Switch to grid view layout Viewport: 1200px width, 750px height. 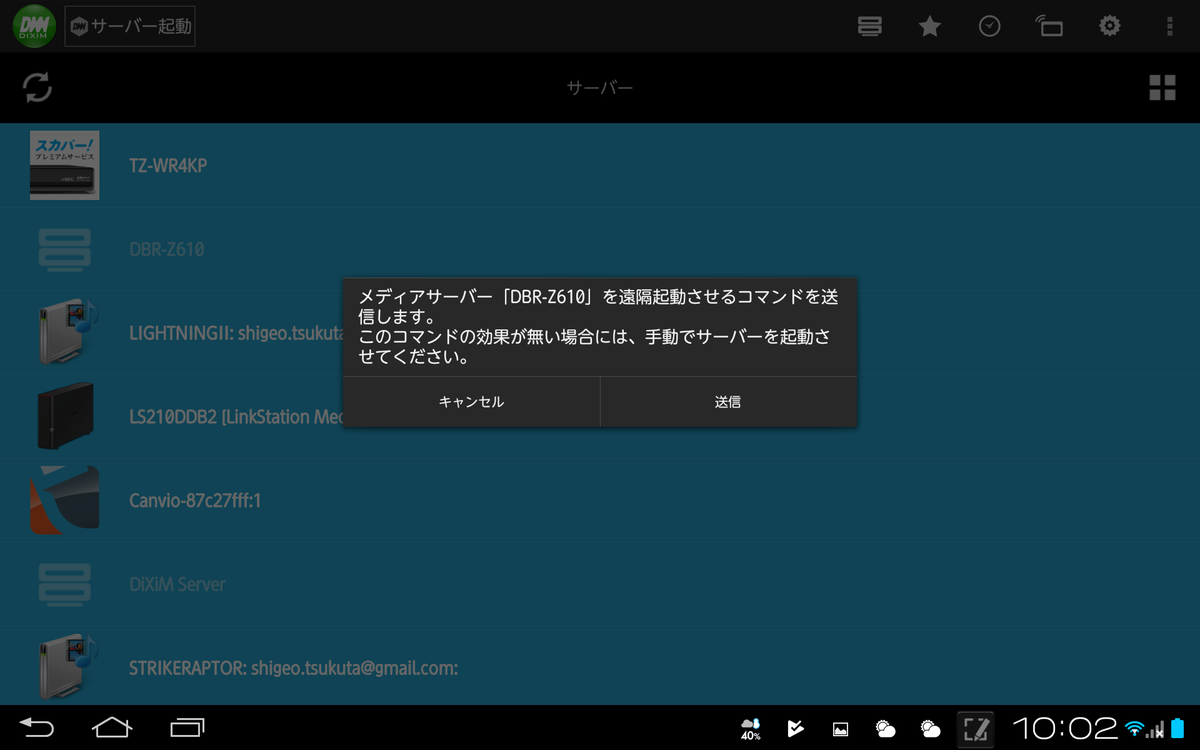pyautogui.click(x=1162, y=88)
